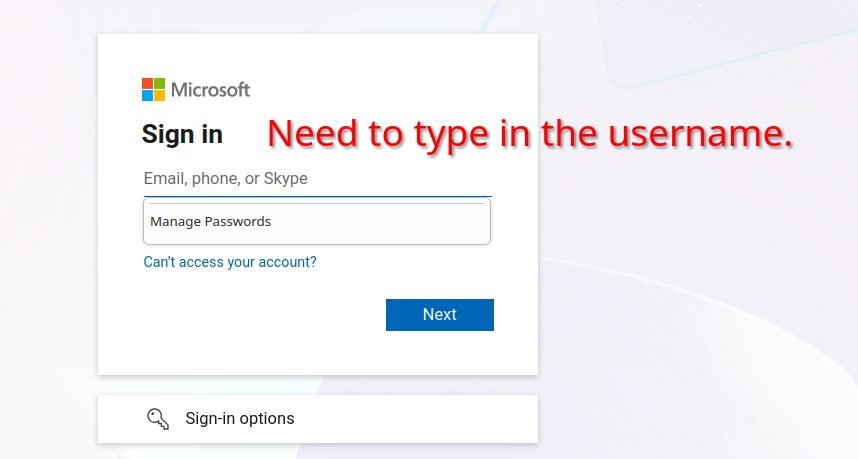Open the Sign-in options label
Screen dimensions: 858x459
click(240, 418)
